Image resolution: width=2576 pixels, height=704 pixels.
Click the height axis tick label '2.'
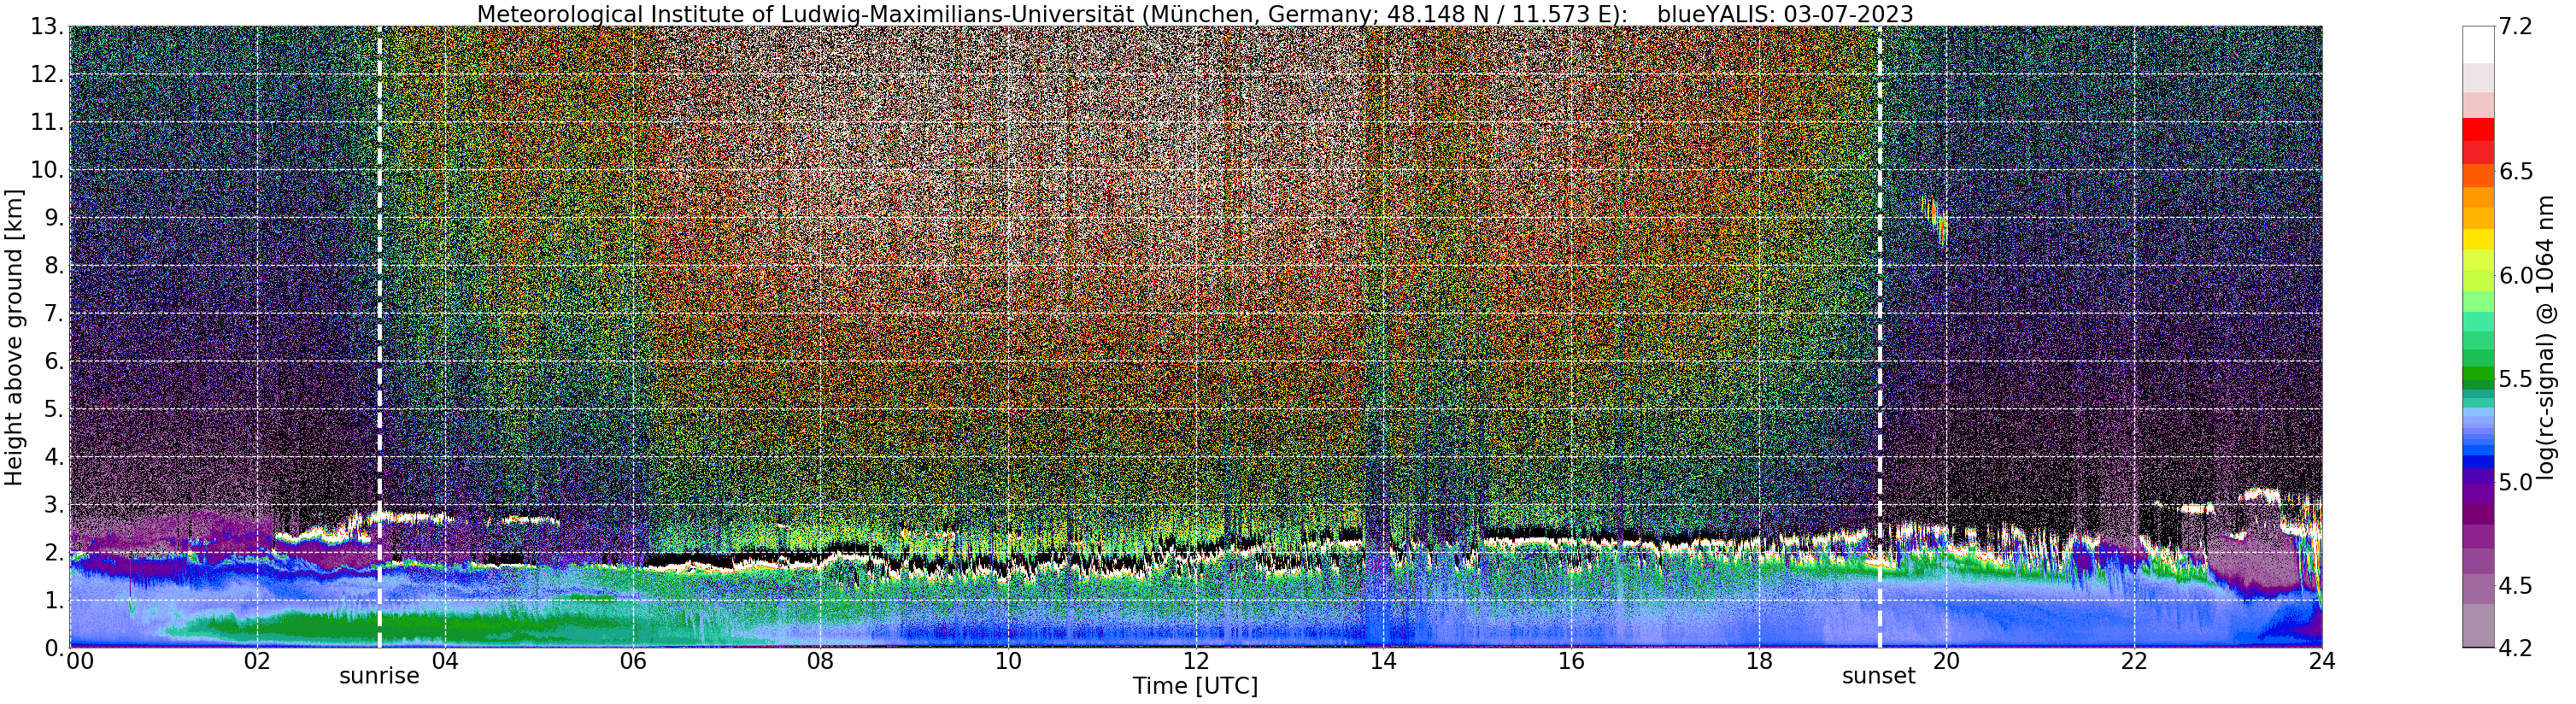coord(54,553)
